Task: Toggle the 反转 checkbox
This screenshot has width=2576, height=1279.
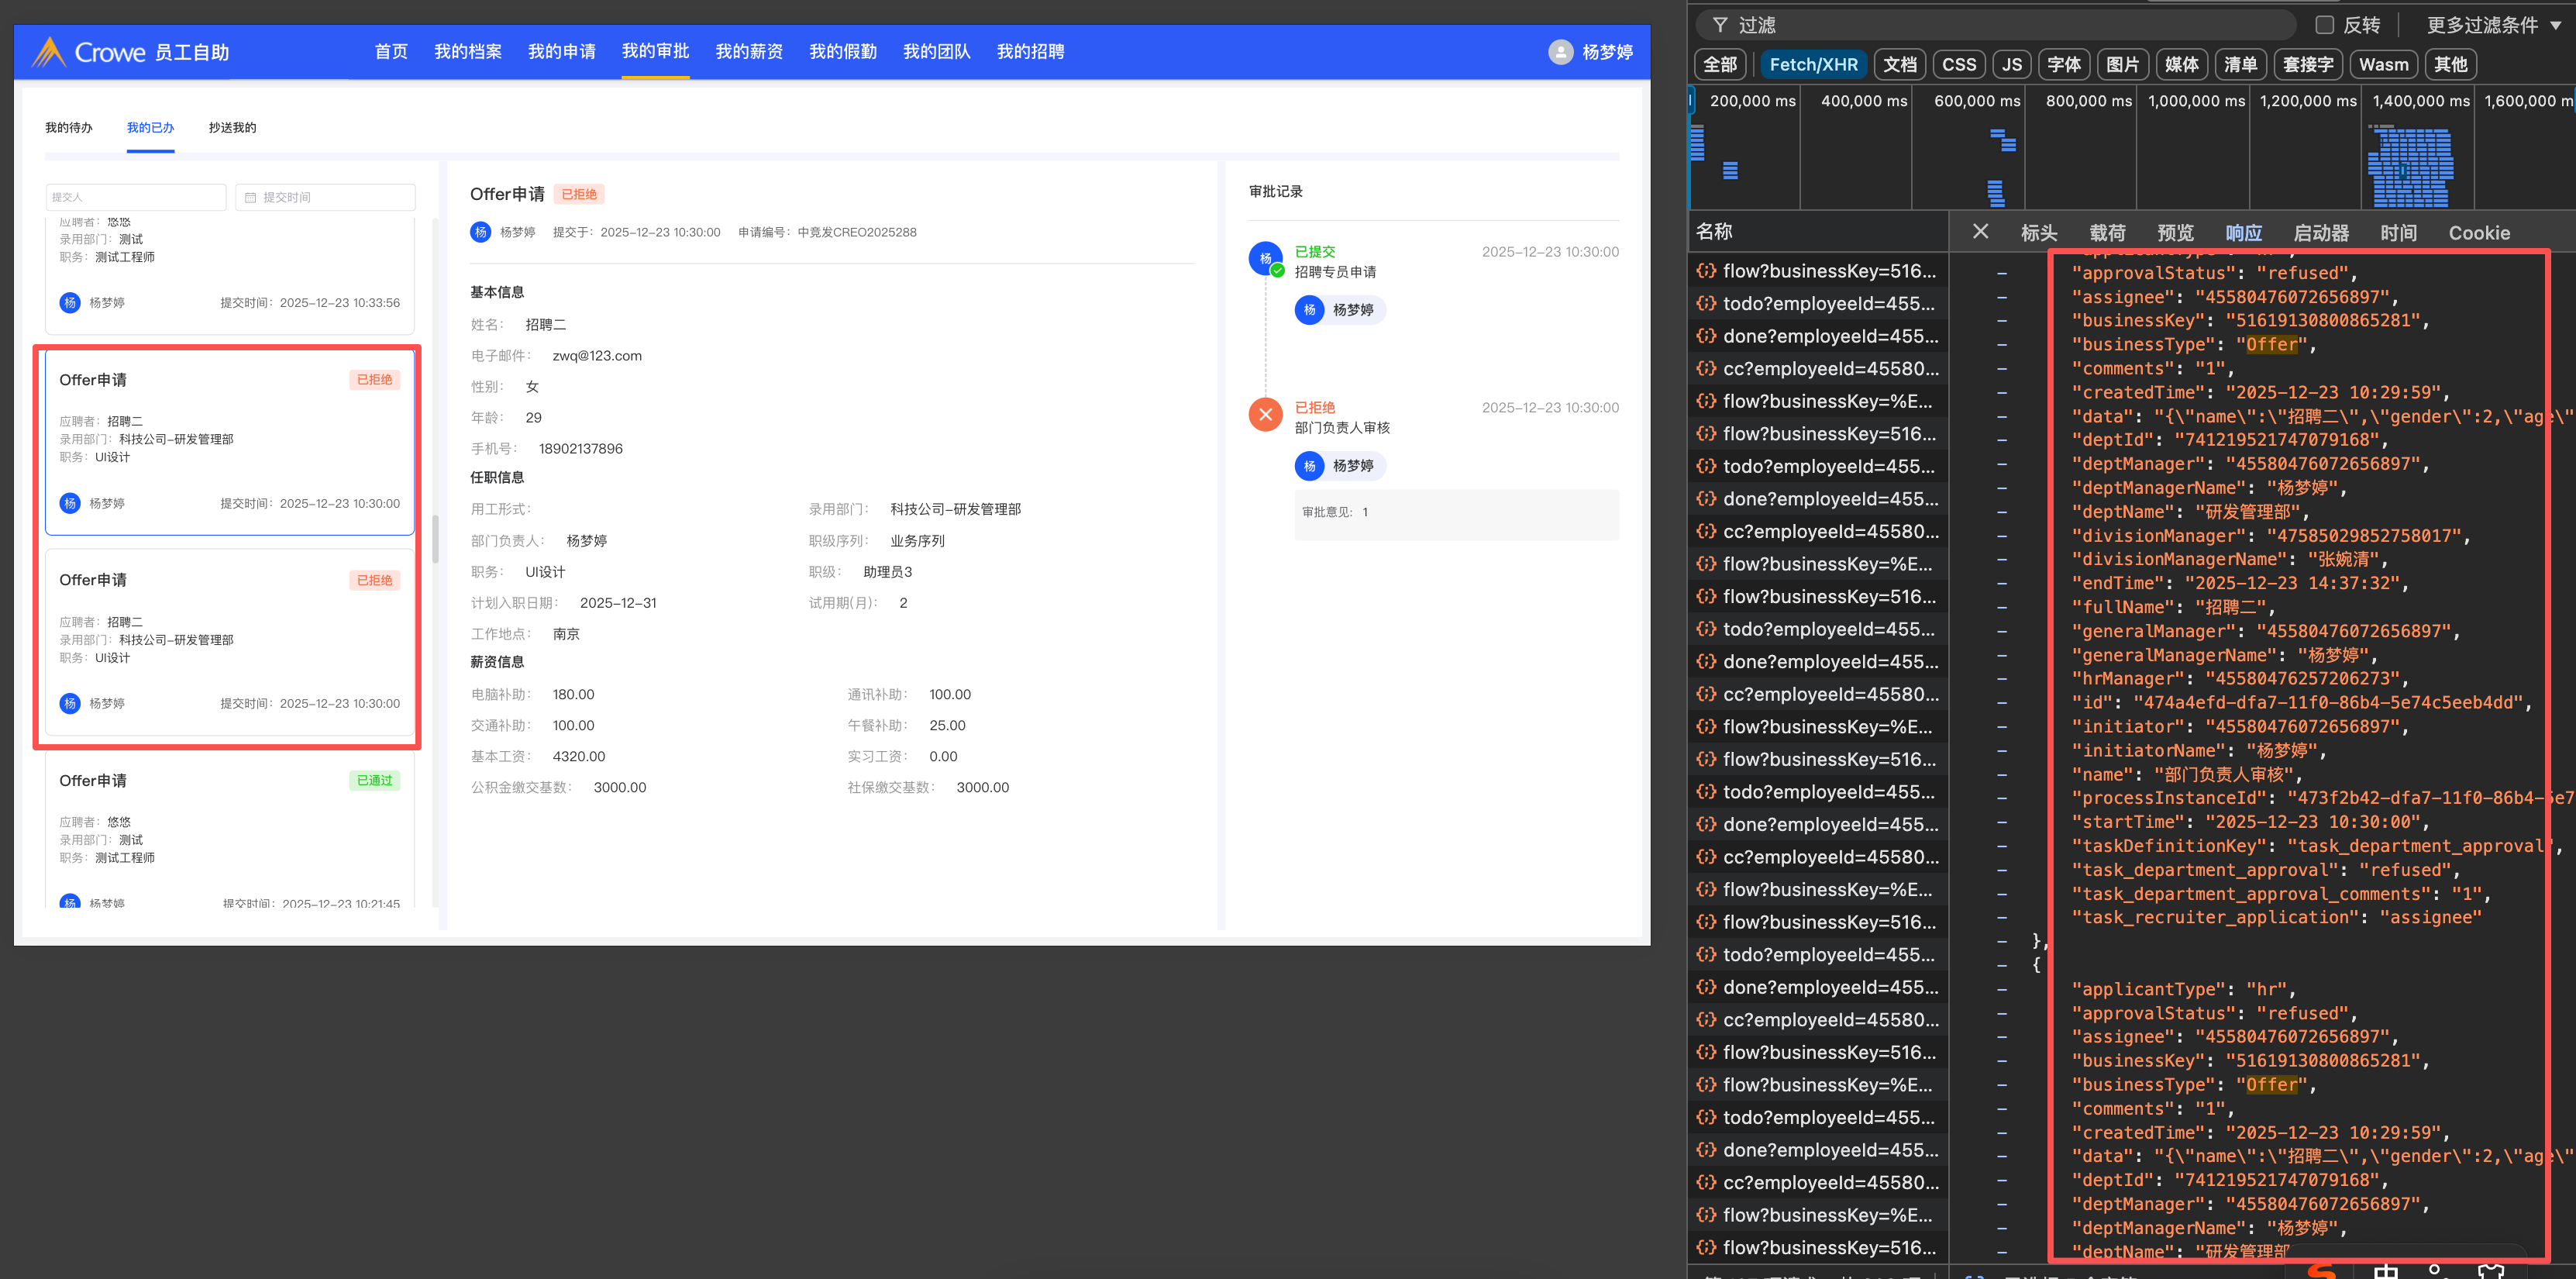Action: pos(2324,25)
